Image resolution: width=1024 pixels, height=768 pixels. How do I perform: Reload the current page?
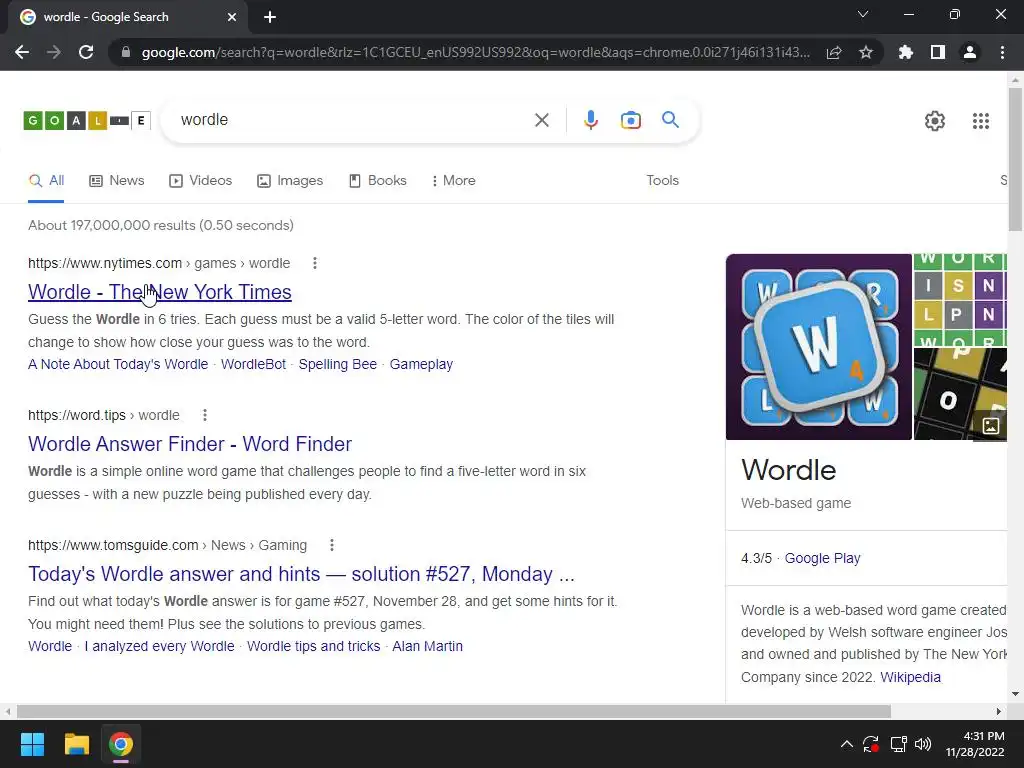(86, 52)
